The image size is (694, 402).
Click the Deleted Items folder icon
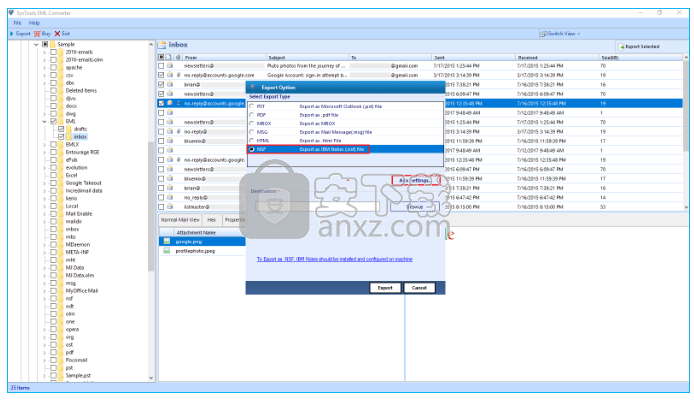coord(61,91)
